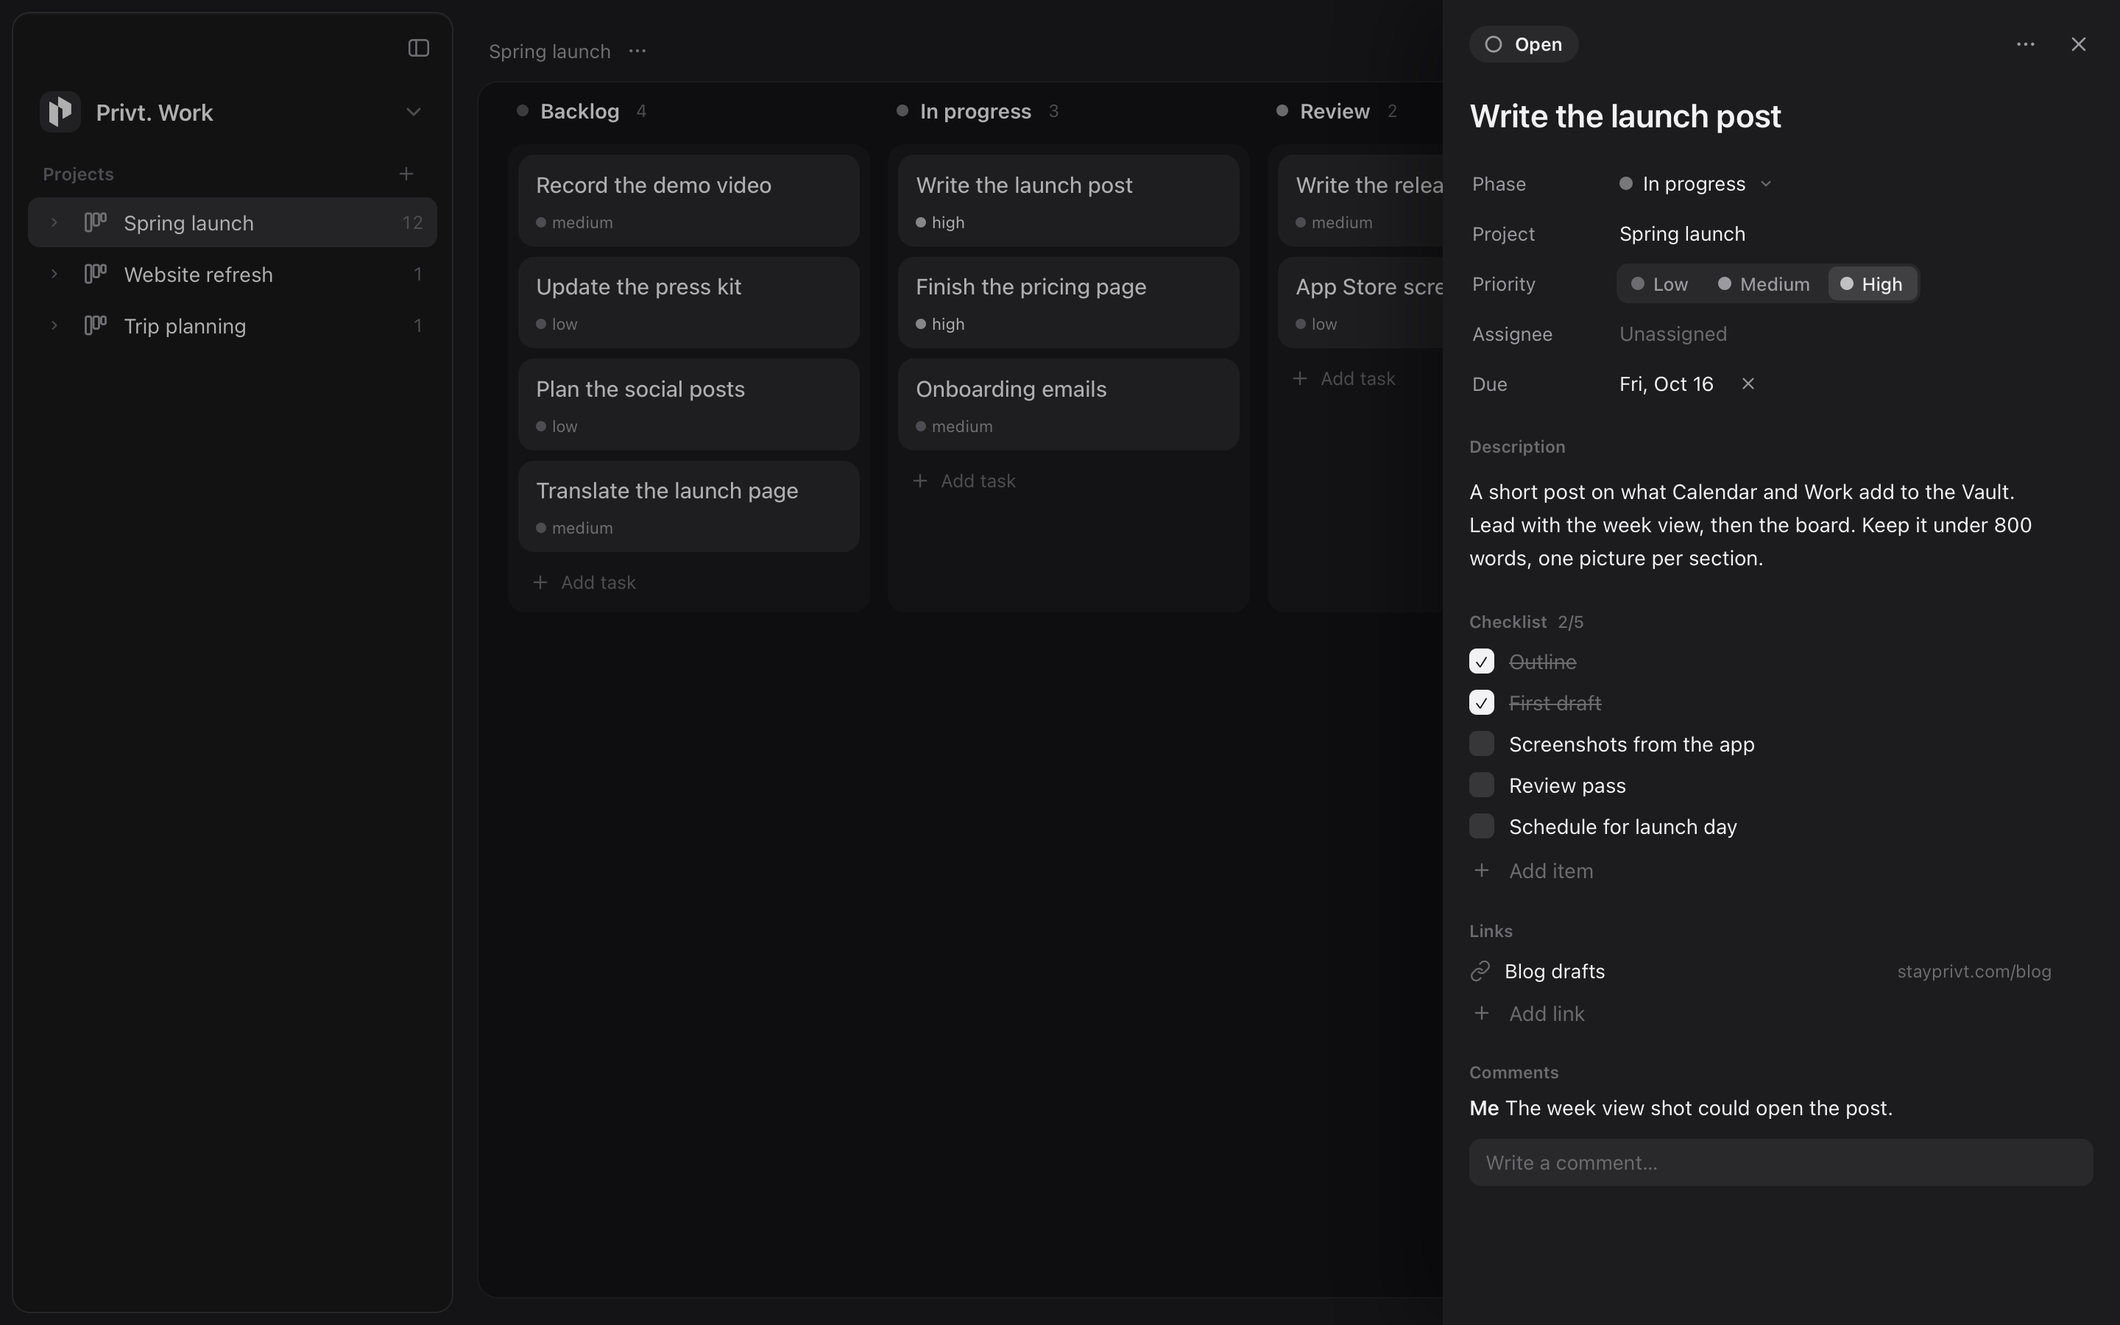Toggle the Open task status pill
2120x1325 pixels.
1523,44
